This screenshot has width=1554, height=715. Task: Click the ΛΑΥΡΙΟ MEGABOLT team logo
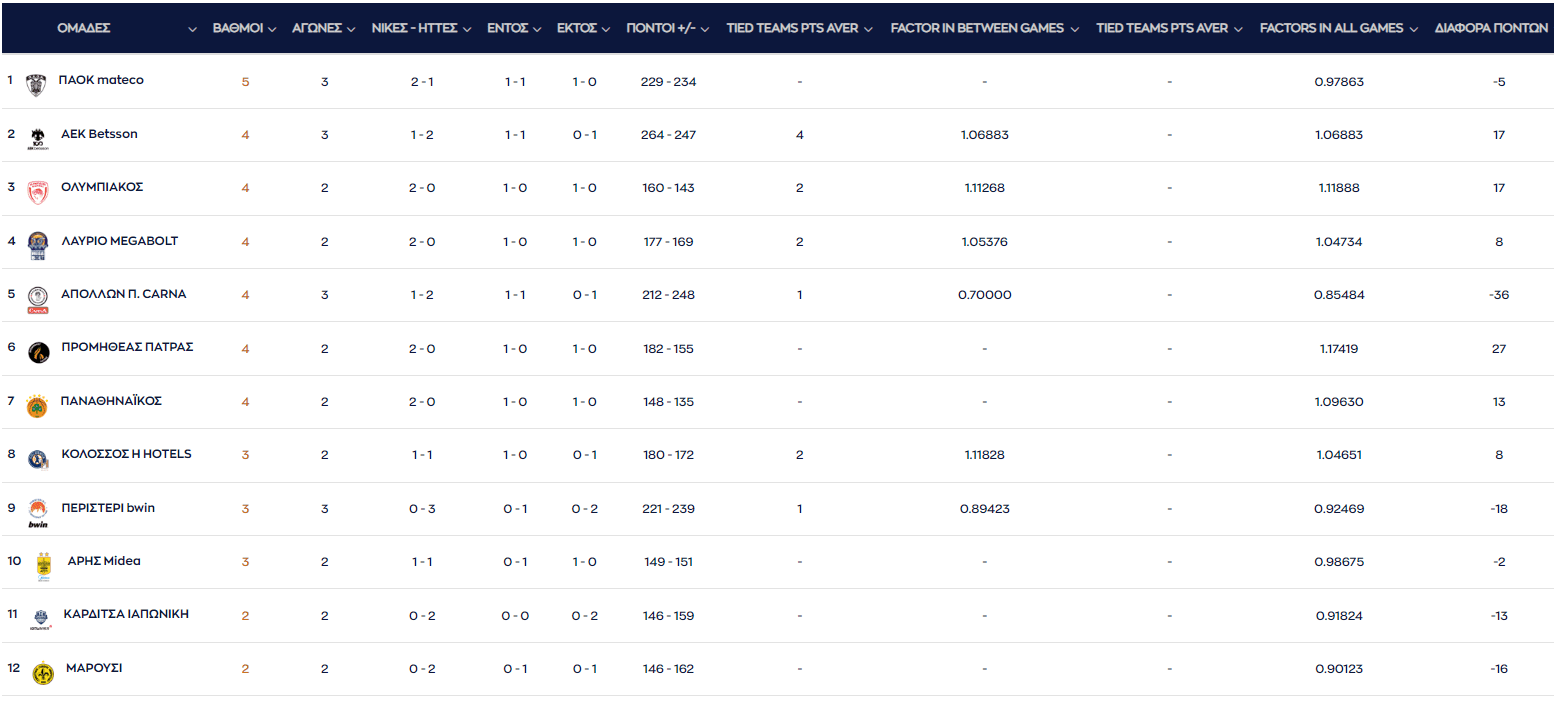(x=37, y=245)
